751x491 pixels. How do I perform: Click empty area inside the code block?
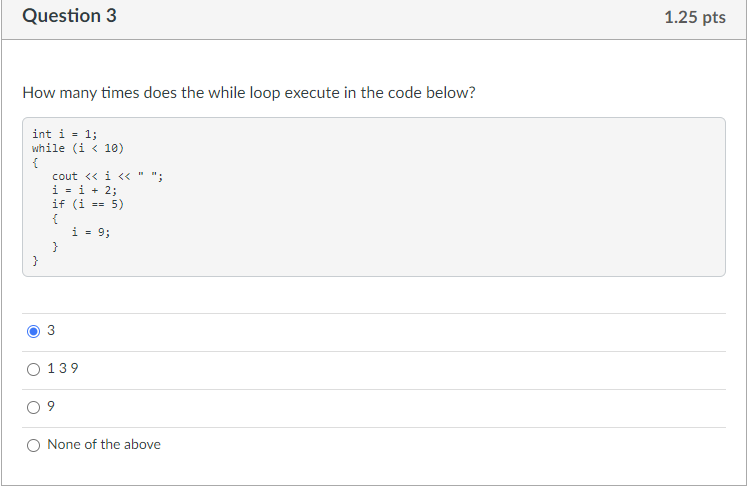431,201
